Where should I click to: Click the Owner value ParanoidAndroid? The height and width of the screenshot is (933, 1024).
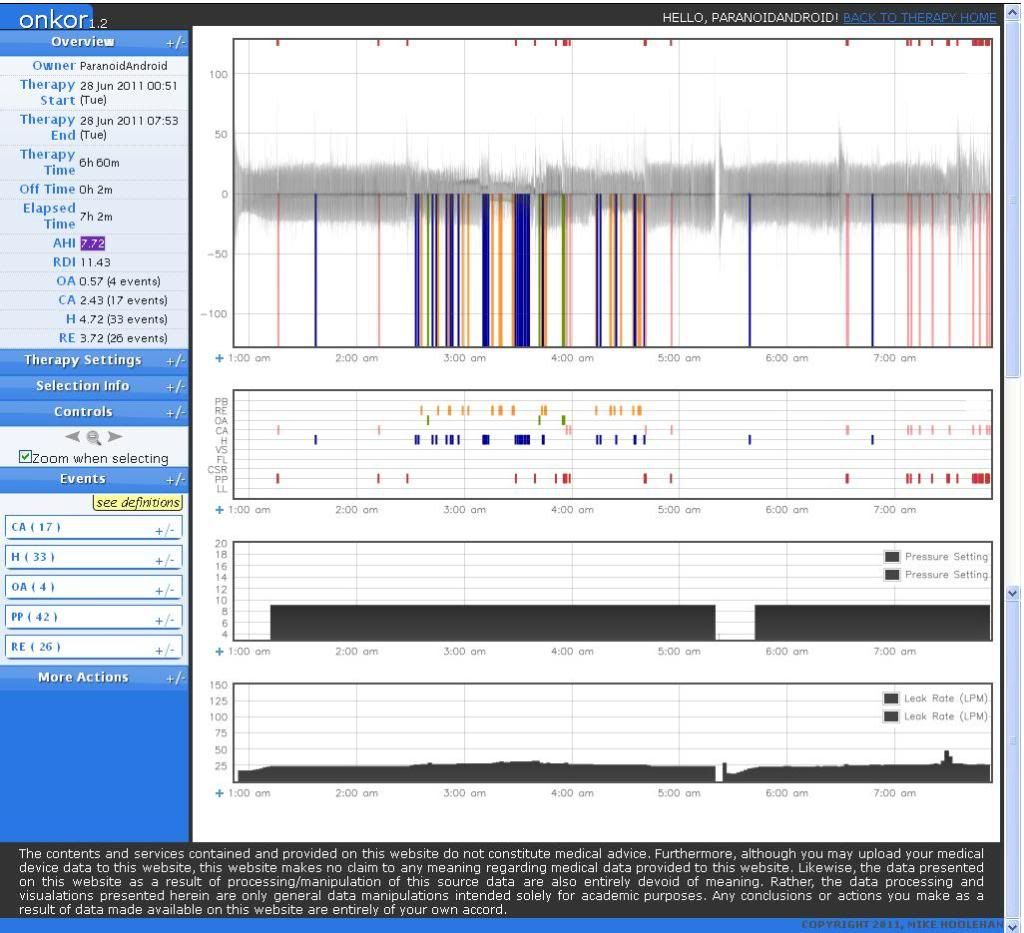[123, 66]
